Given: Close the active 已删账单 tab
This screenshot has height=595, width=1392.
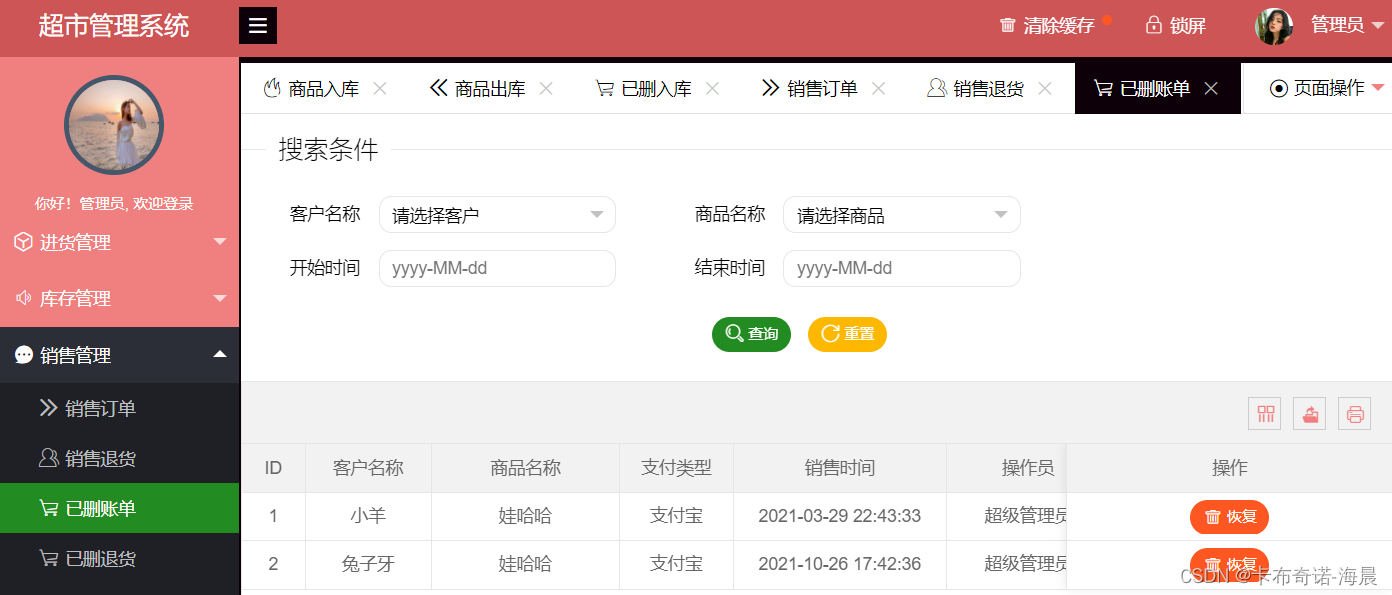Looking at the screenshot, I should click(x=1211, y=89).
